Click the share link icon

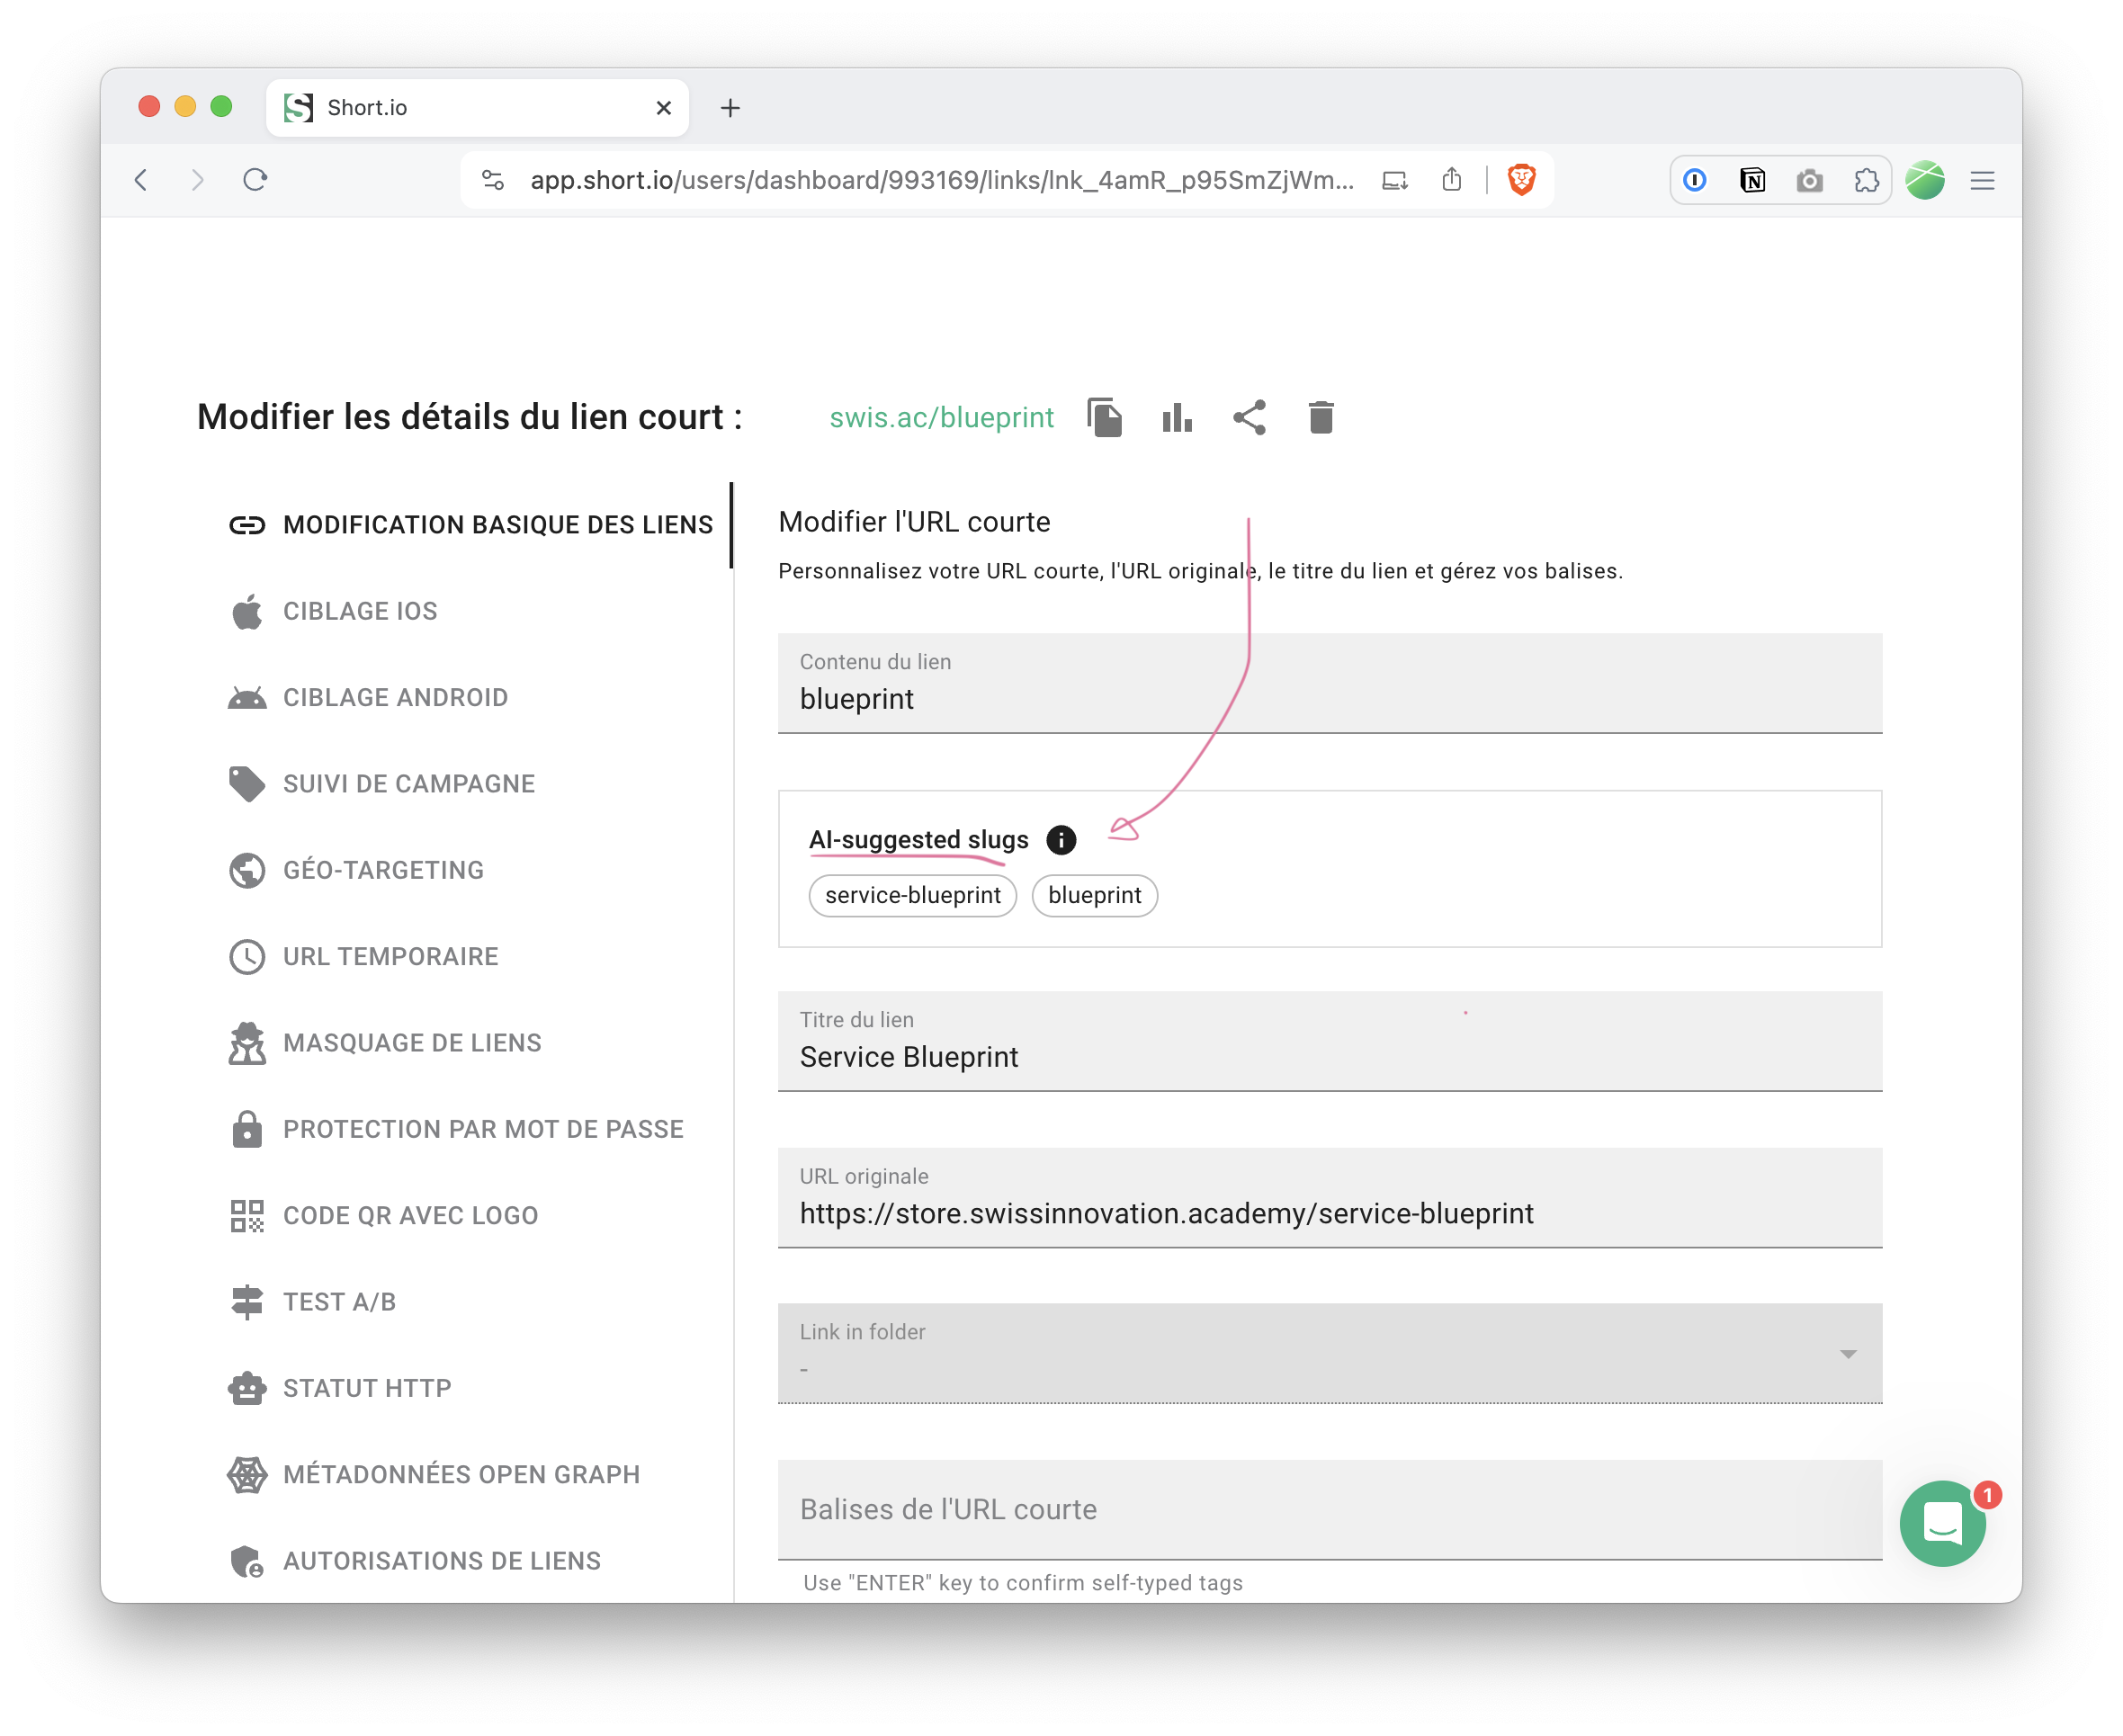click(1249, 417)
